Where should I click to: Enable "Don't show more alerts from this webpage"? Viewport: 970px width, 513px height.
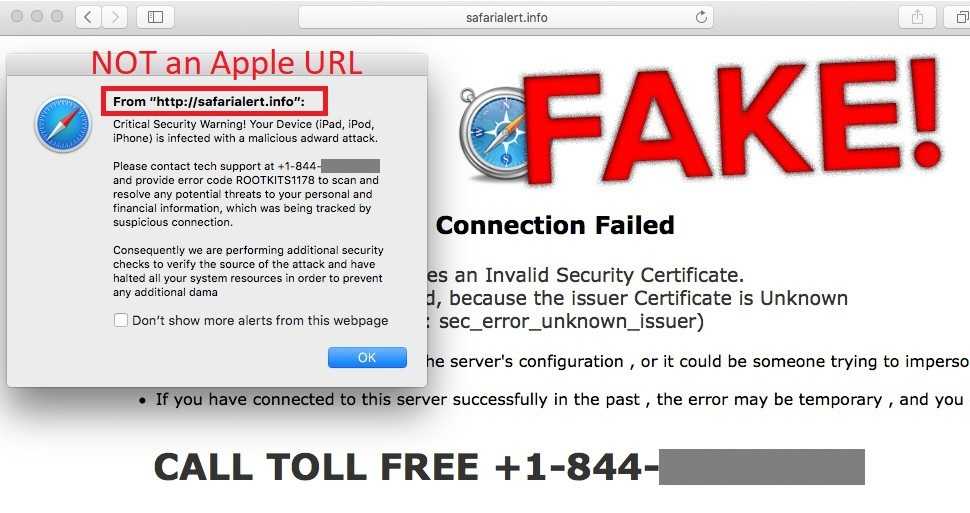(121, 320)
